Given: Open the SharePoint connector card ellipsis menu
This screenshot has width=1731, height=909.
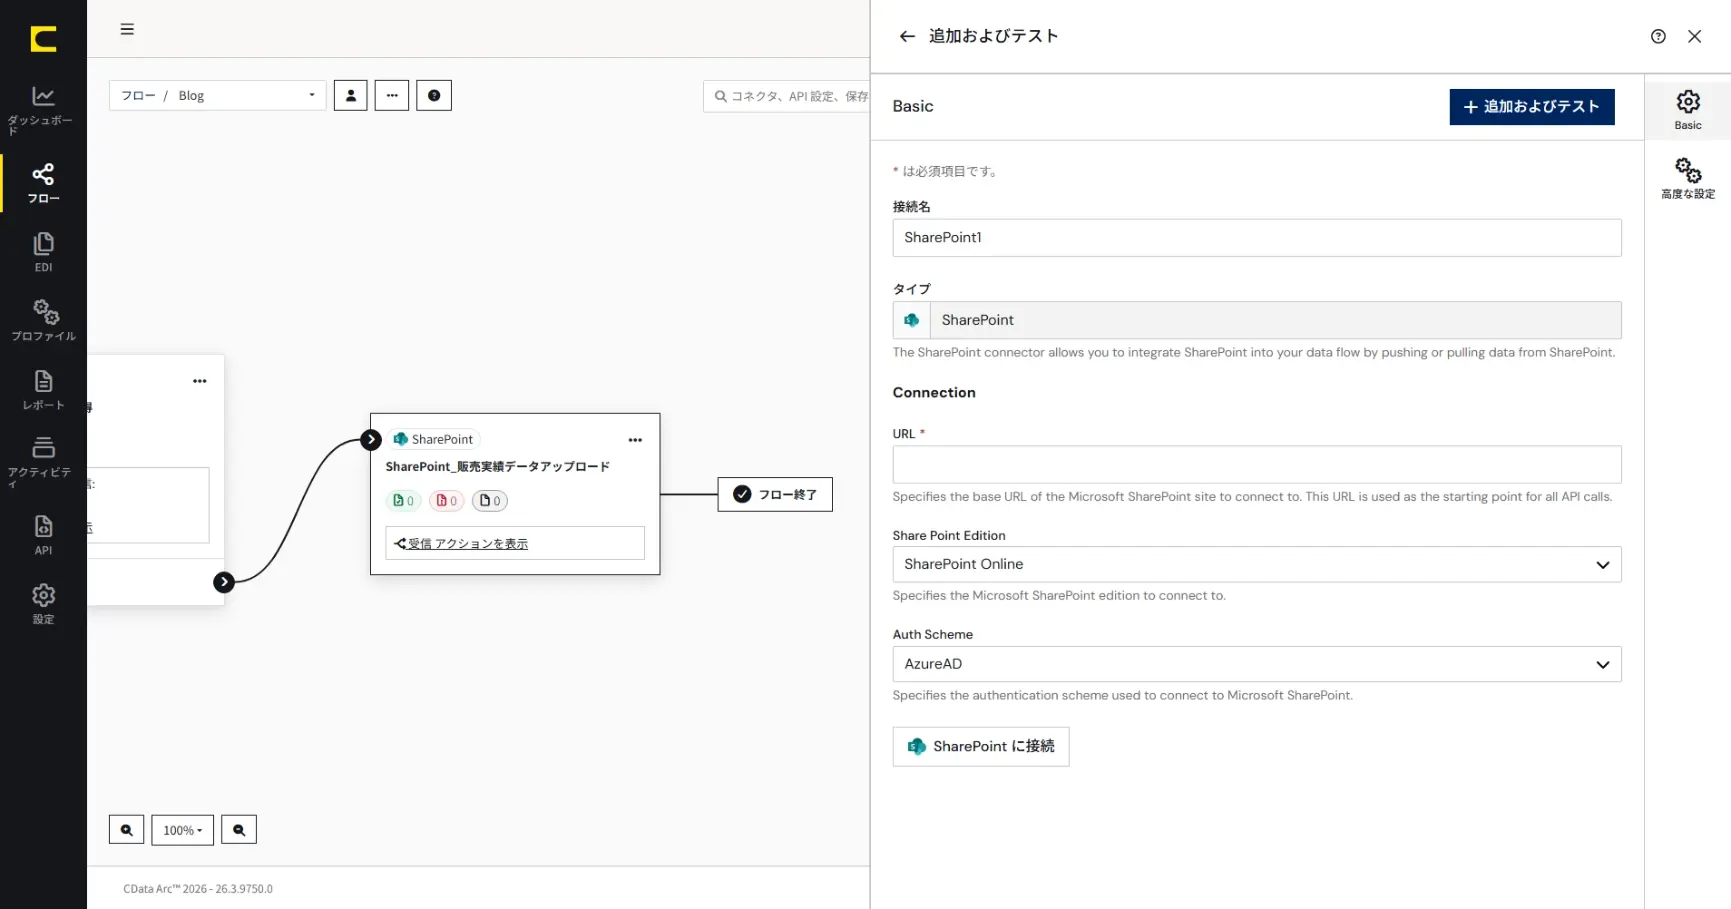Looking at the screenshot, I should (635, 440).
